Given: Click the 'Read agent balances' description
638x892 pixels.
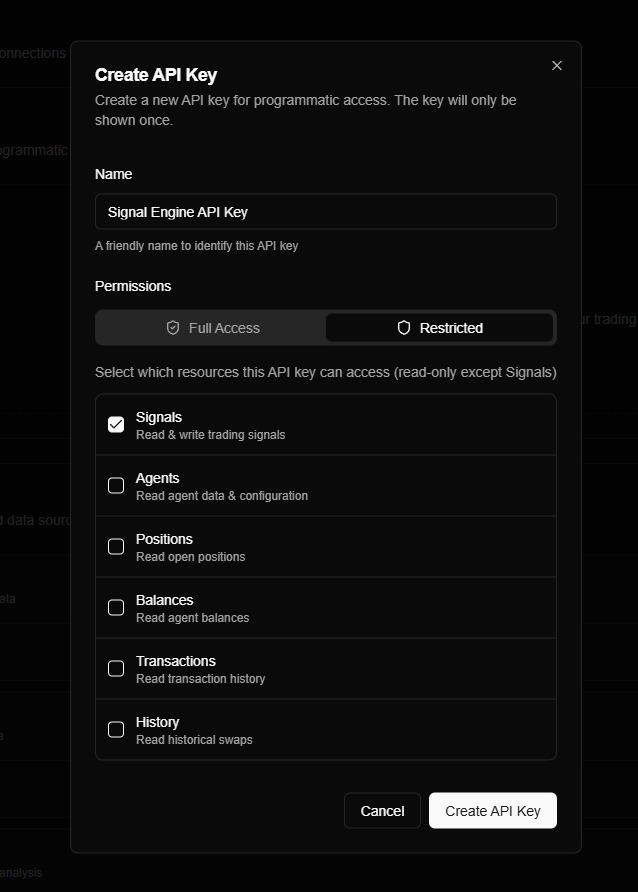Looking at the screenshot, I should tap(192, 618).
